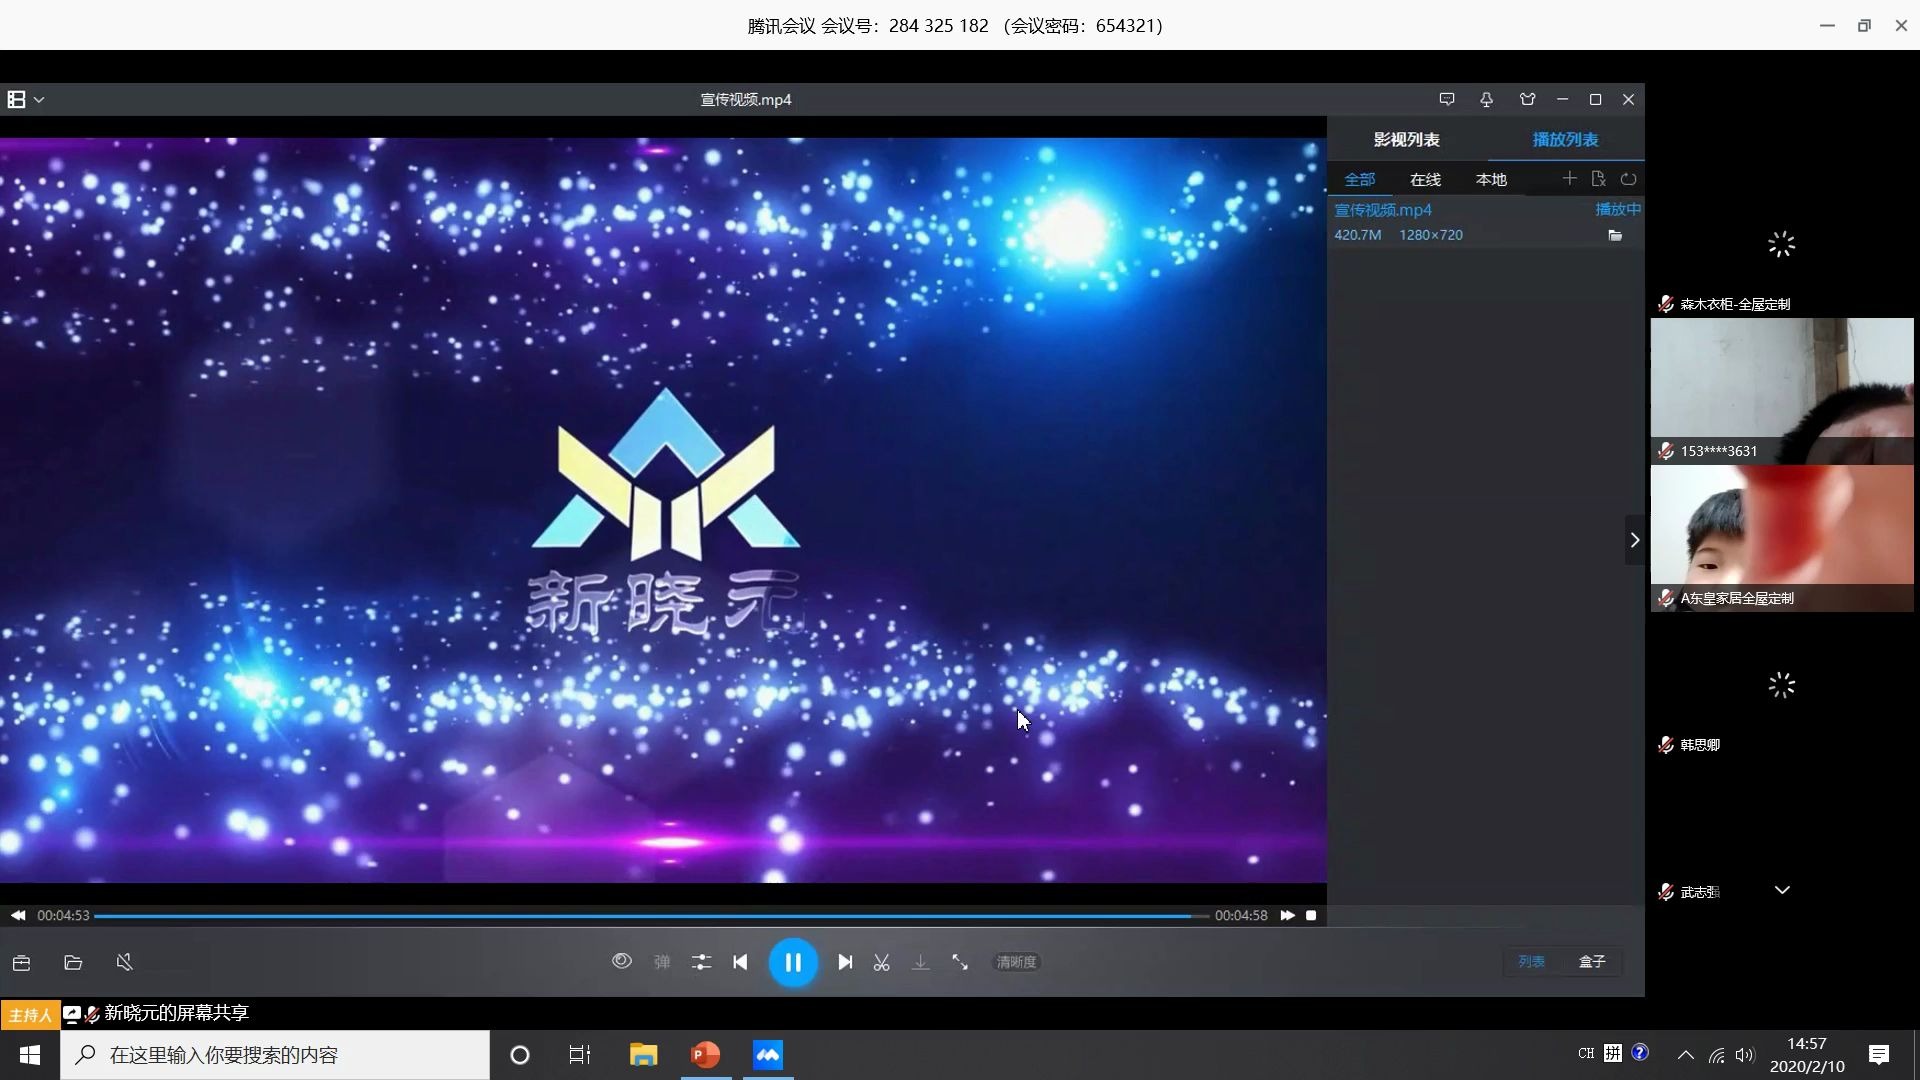Open the 清晰度 quality selector
The image size is (1920, 1080).
[1016, 962]
